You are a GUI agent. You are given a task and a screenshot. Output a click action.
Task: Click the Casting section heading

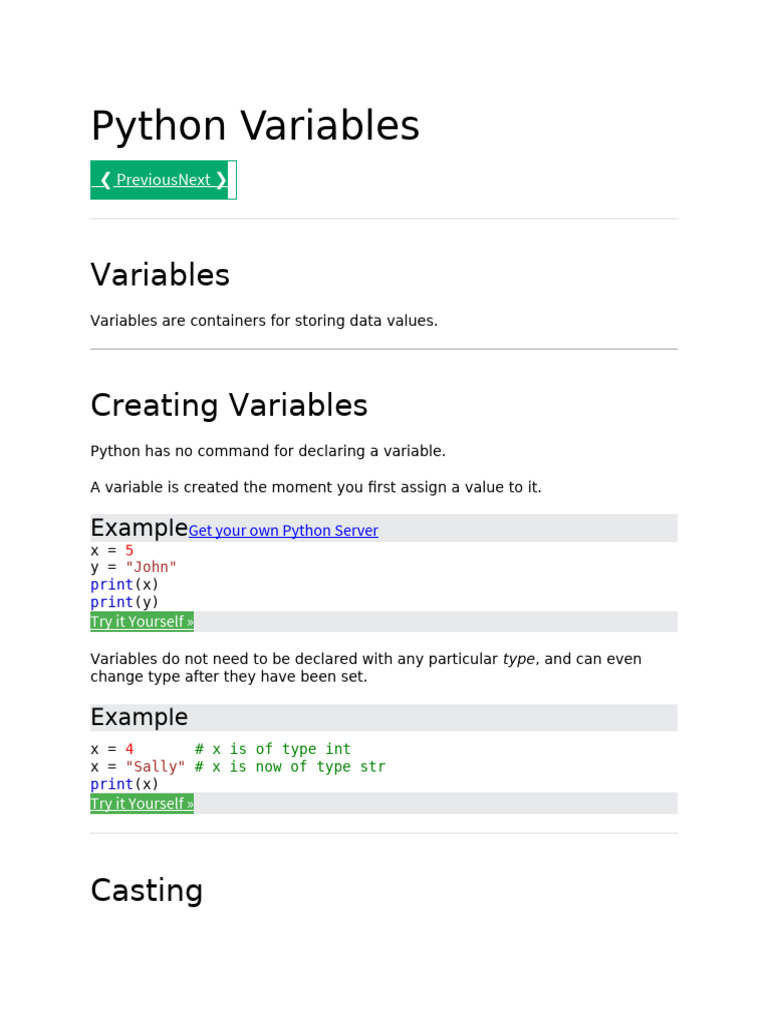[x=146, y=890]
